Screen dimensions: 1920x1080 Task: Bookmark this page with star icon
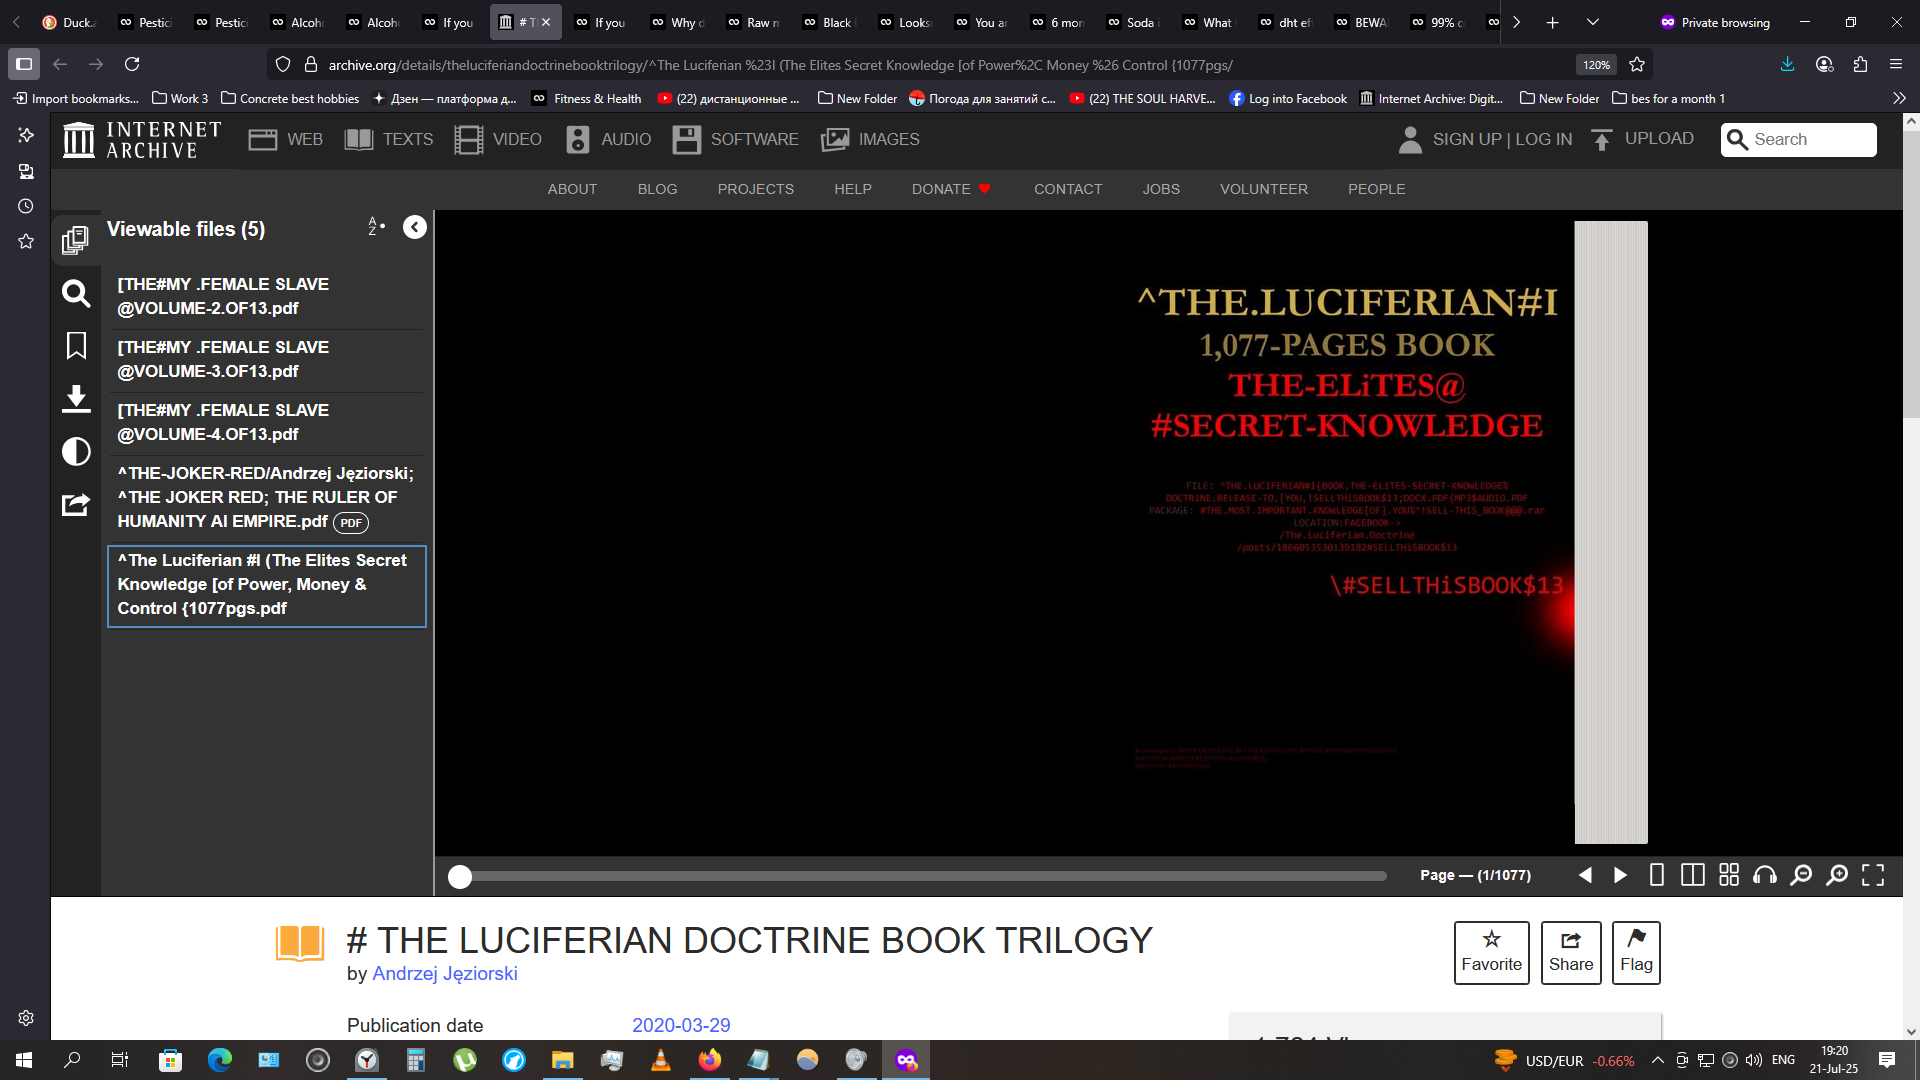tap(1637, 64)
